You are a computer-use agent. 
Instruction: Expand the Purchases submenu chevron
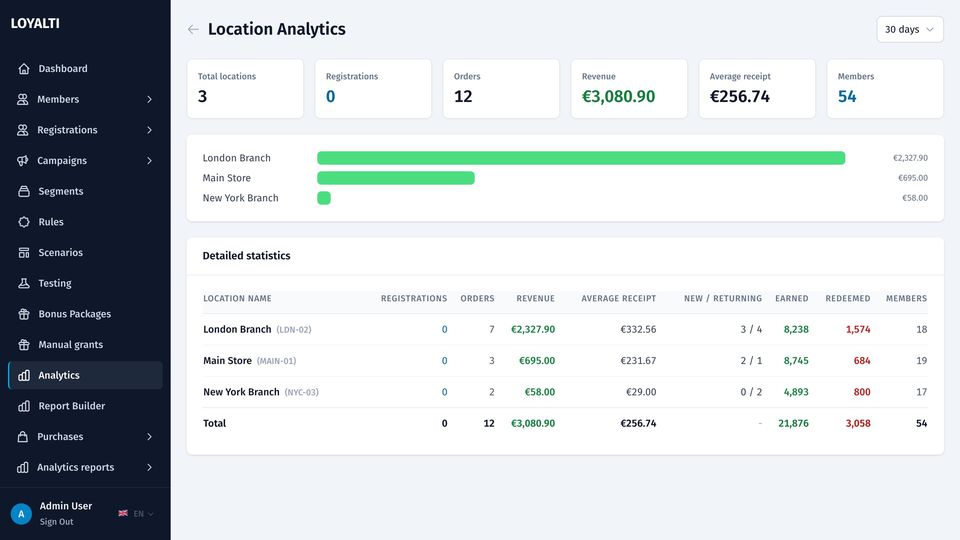[x=149, y=437]
